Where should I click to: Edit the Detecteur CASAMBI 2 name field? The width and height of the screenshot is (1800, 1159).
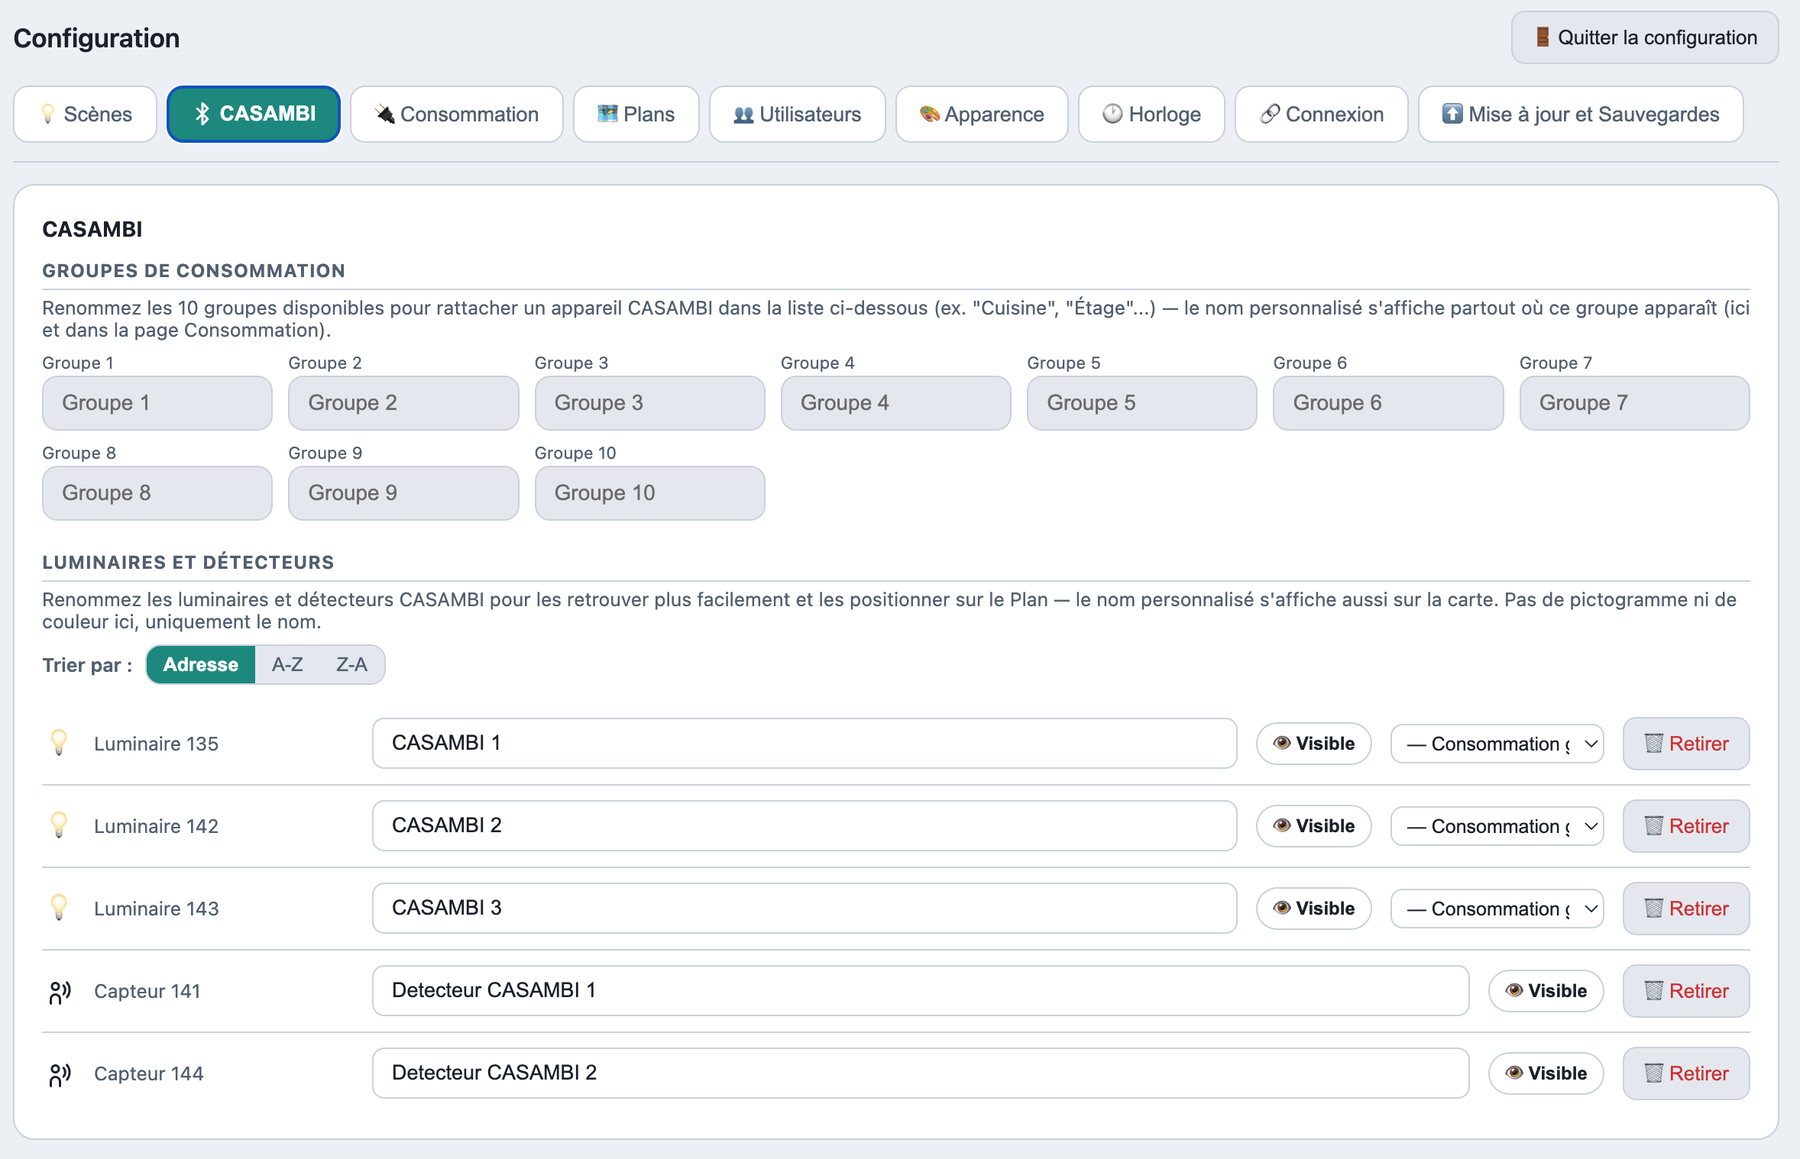point(921,1073)
